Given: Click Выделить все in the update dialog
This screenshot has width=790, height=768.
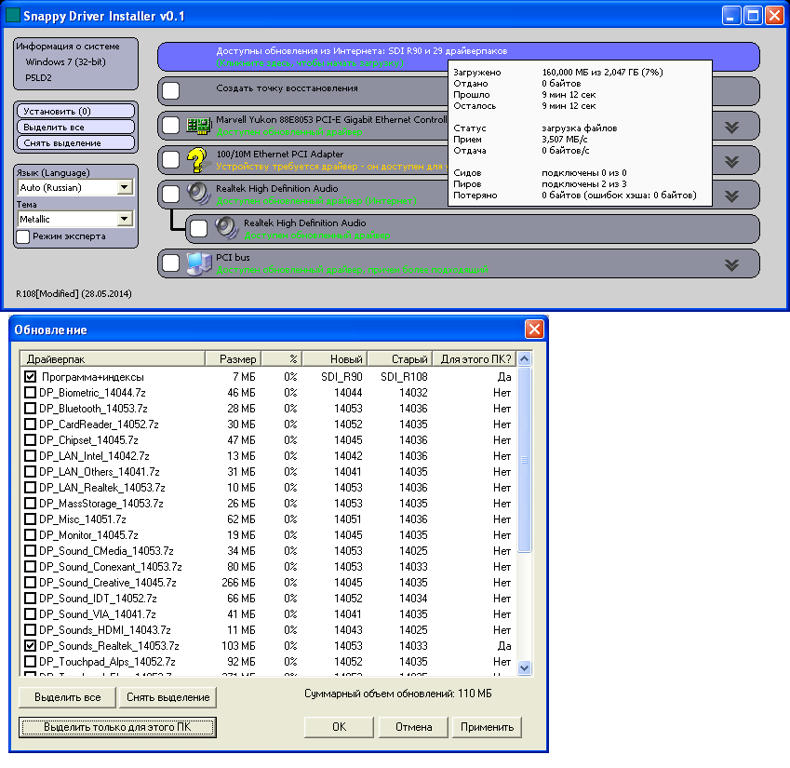Looking at the screenshot, I should (67, 697).
